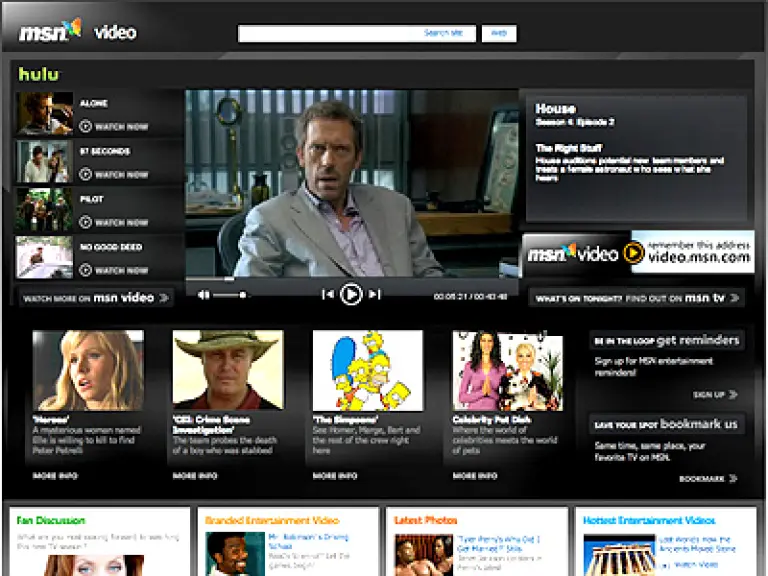Open the Hulu logo link
This screenshot has height=576, width=768.
(x=39, y=74)
